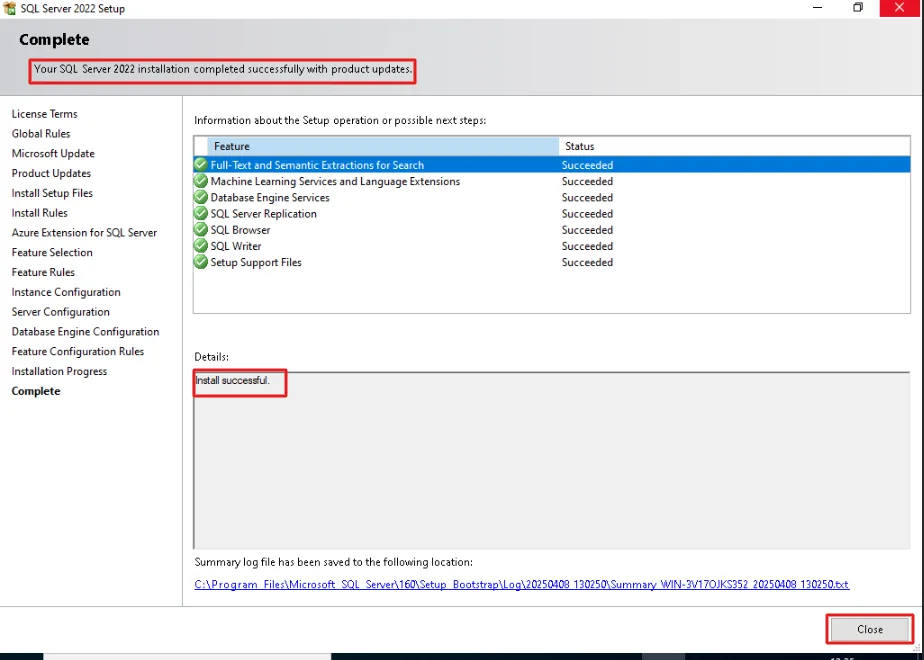Click the Succeeded status for SQL Browser
The height and width of the screenshot is (660, 924).
pyautogui.click(x=588, y=230)
